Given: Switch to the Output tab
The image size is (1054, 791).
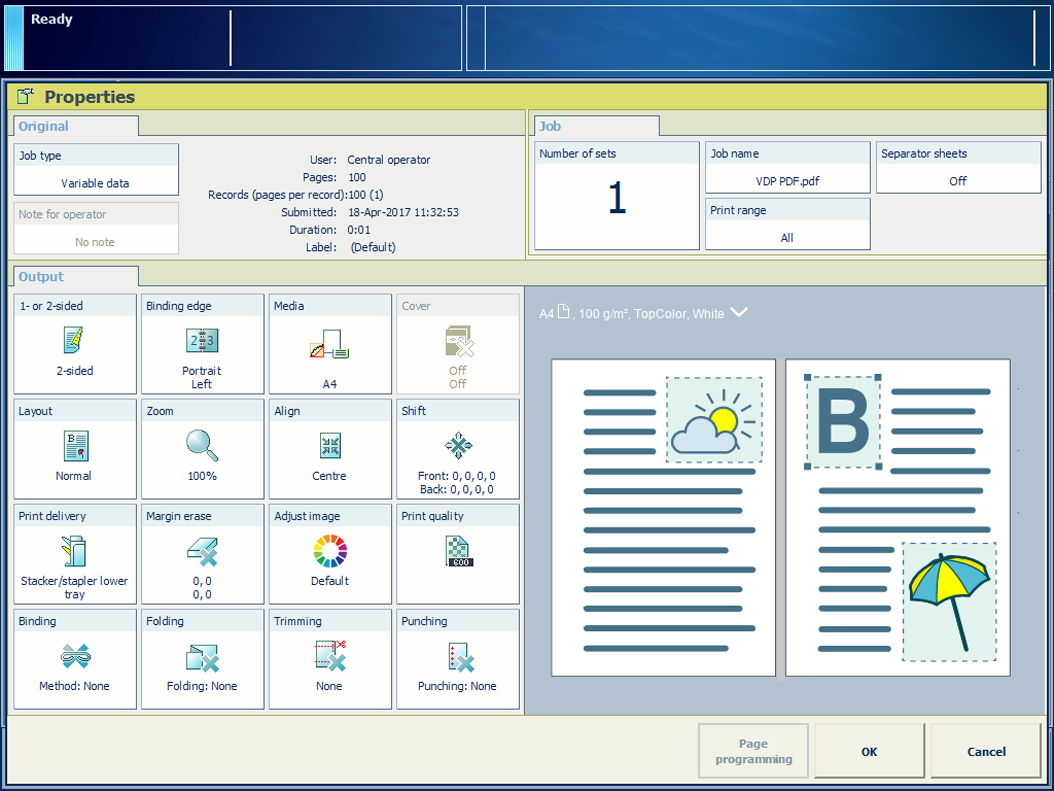Looking at the screenshot, I should tap(42, 277).
